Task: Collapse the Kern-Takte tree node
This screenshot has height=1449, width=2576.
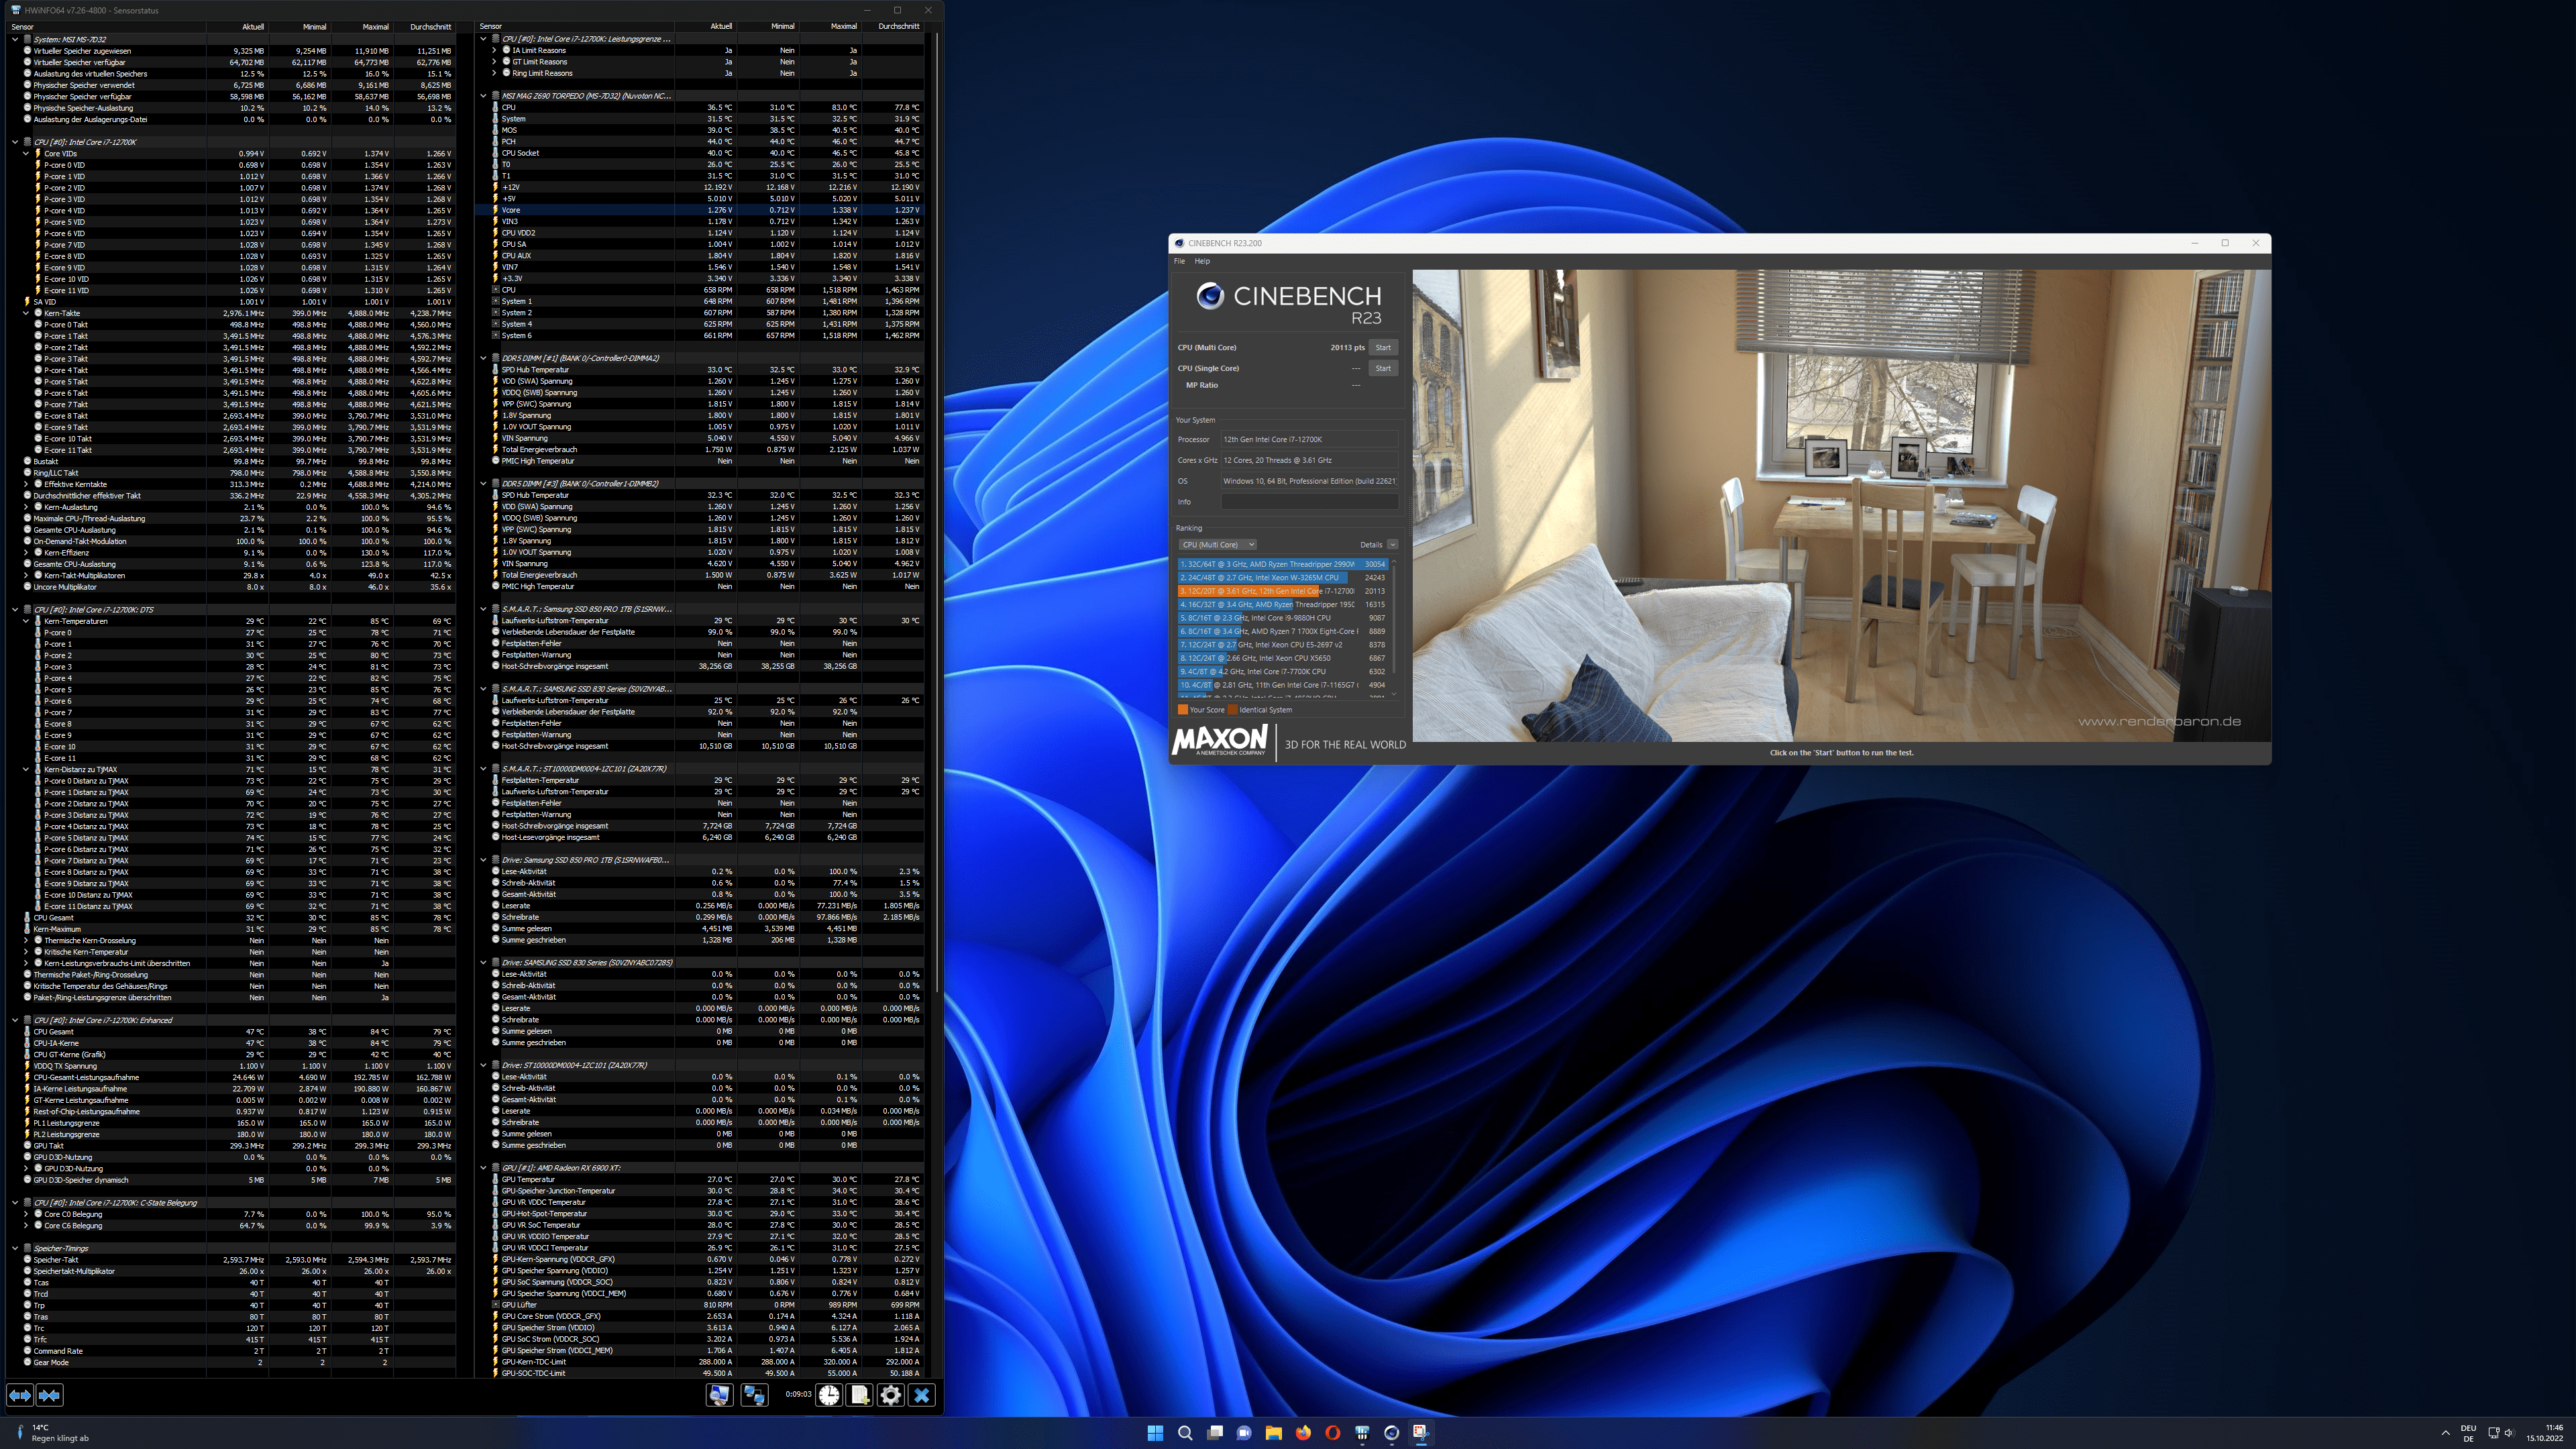Action: click(x=26, y=313)
